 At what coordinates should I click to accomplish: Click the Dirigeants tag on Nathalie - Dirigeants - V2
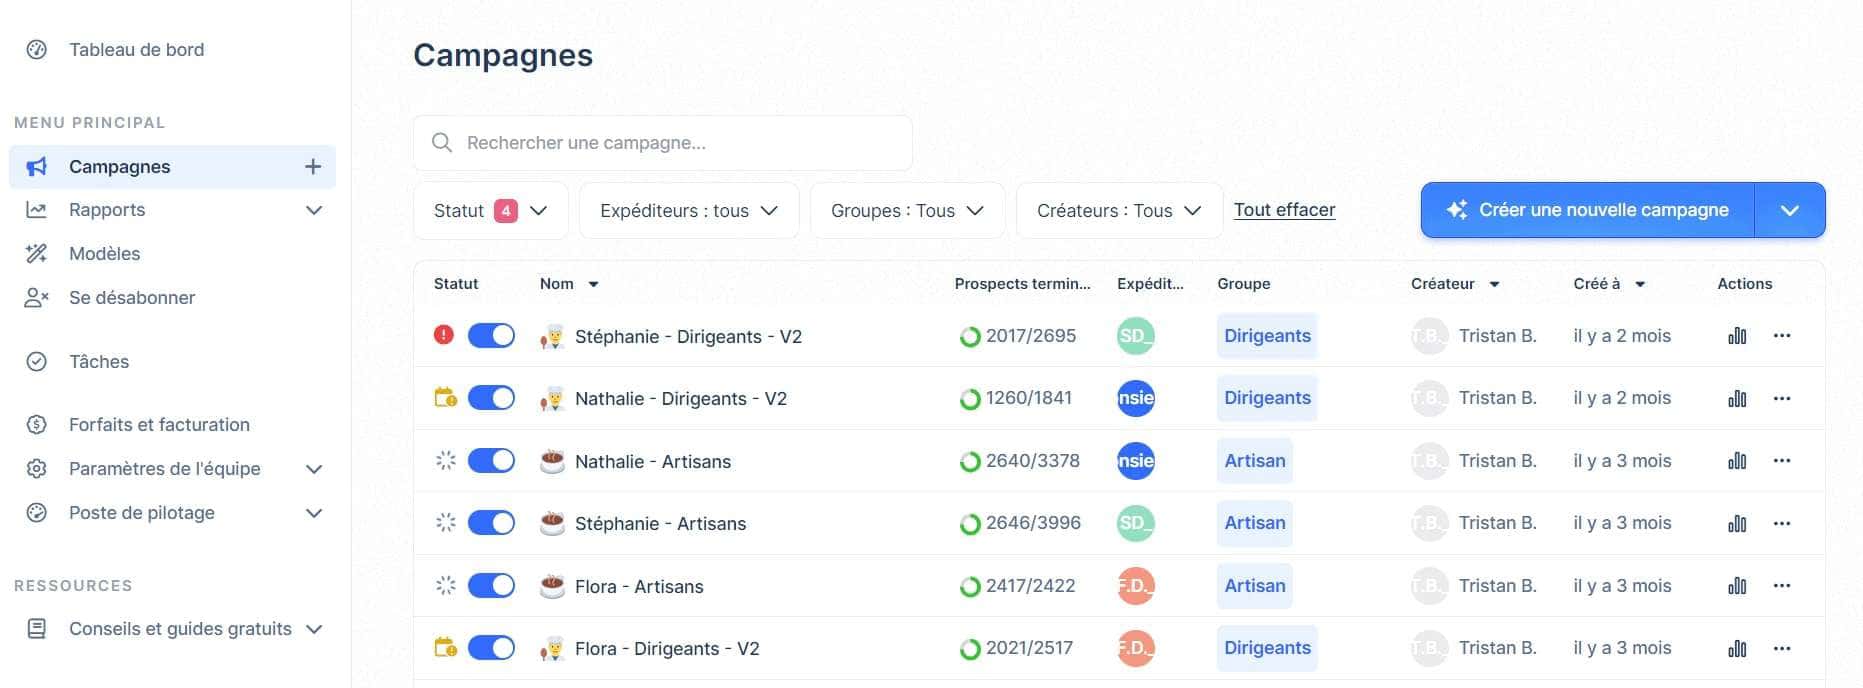(x=1267, y=398)
